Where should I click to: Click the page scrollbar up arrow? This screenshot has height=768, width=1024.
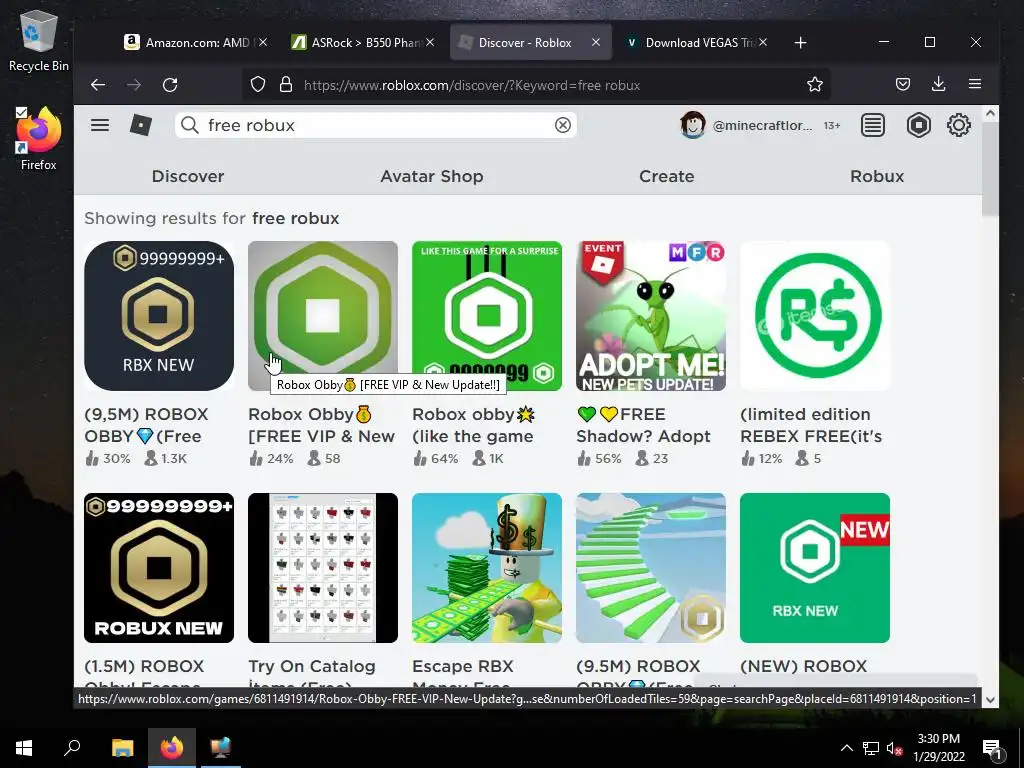pos(990,114)
